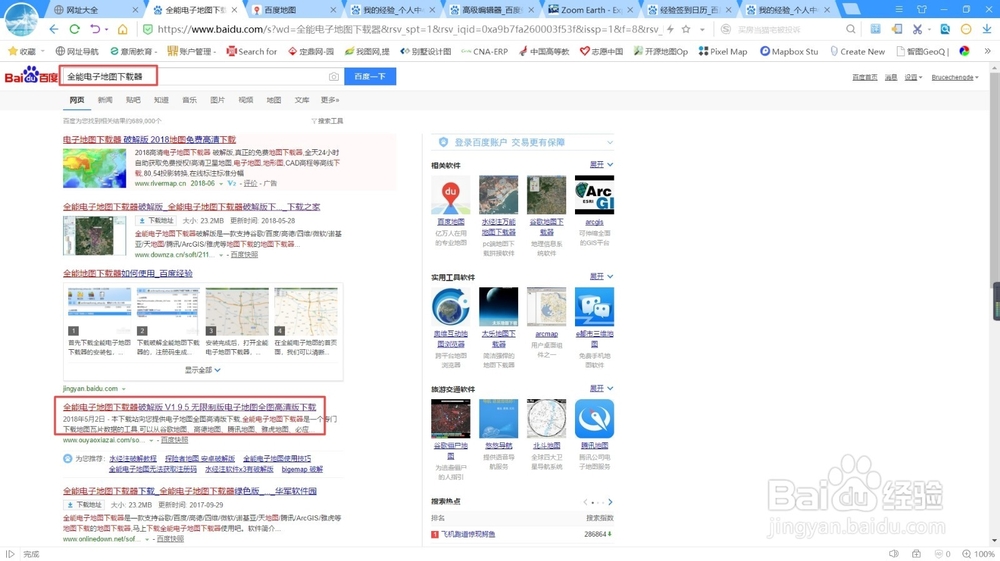Viewport: 1000px width, 561px height.
Task: Show more bookmarks with the double chevron
Action: pos(987,51)
